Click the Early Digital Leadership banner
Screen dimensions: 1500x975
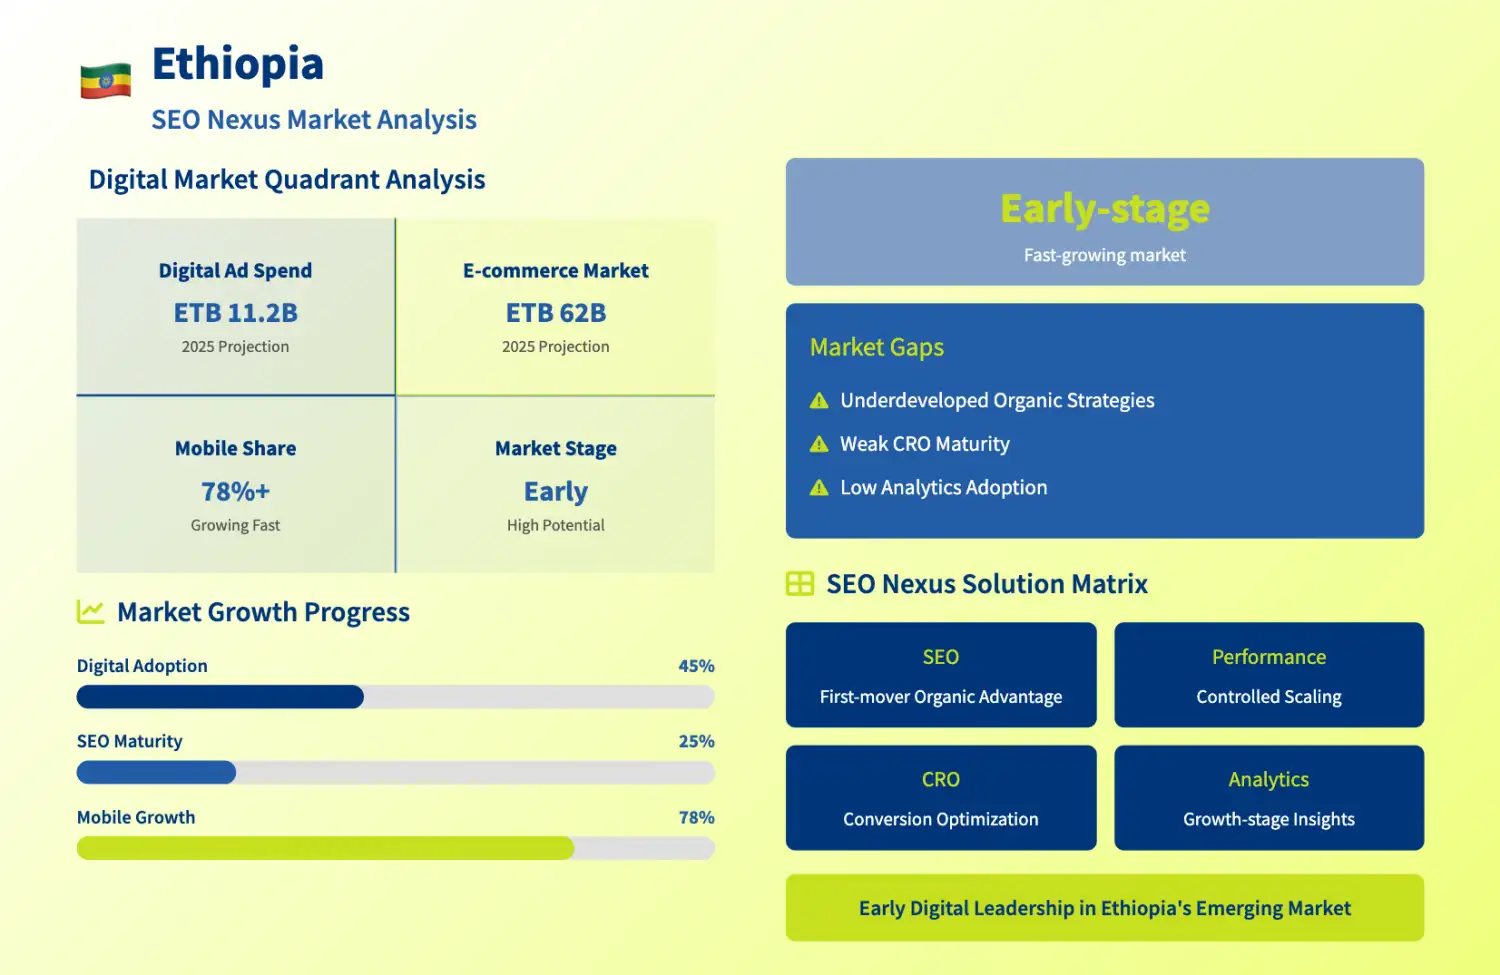pyautogui.click(x=1104, y=908)
